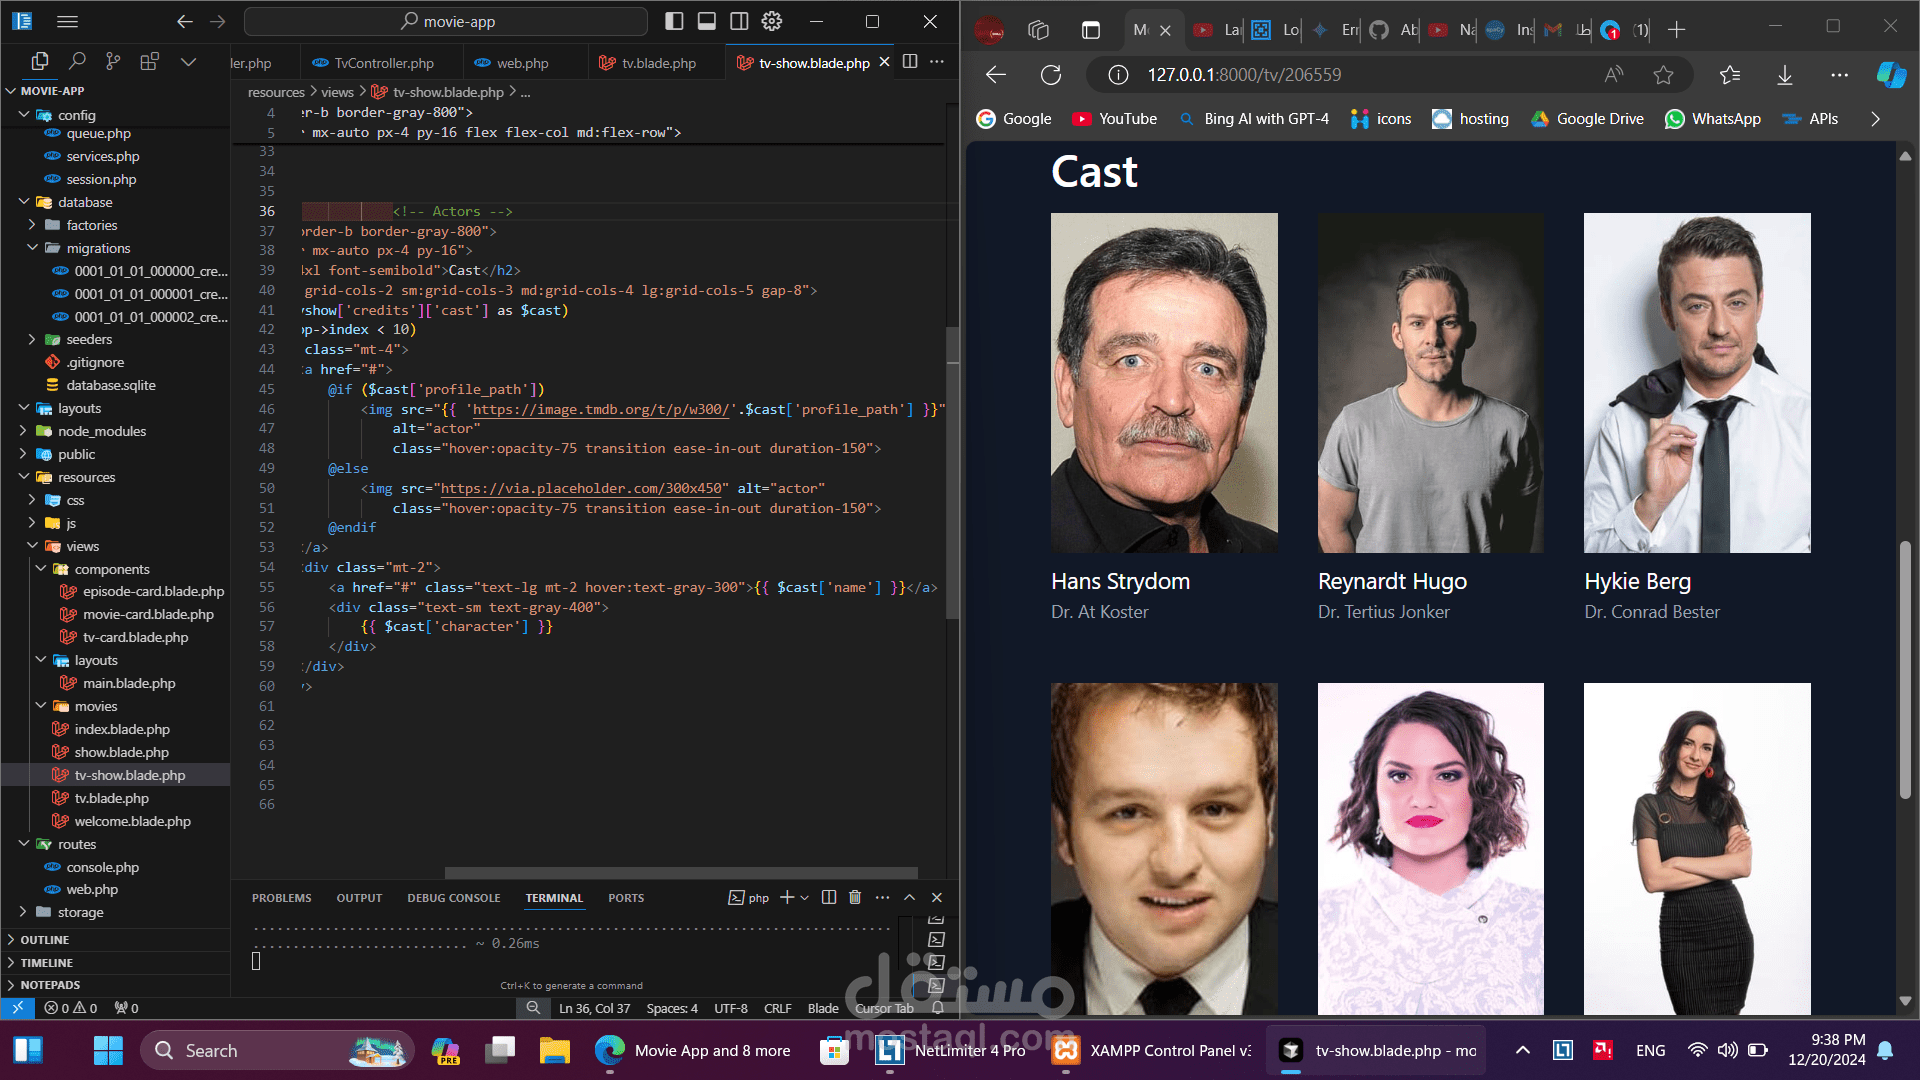Click the Hans Strydom cast name link
This screenshot has width=1920, height=1080.
1120,581
